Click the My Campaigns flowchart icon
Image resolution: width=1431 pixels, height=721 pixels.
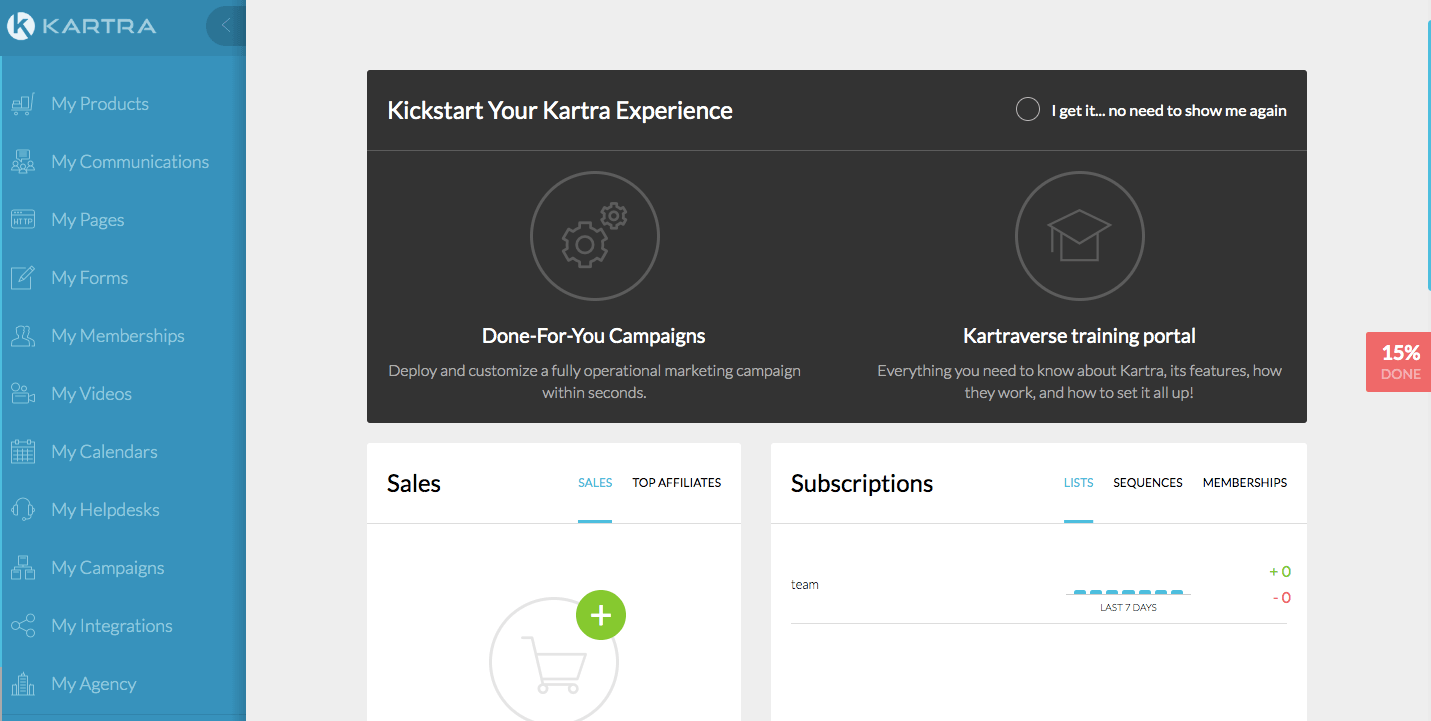23,568
